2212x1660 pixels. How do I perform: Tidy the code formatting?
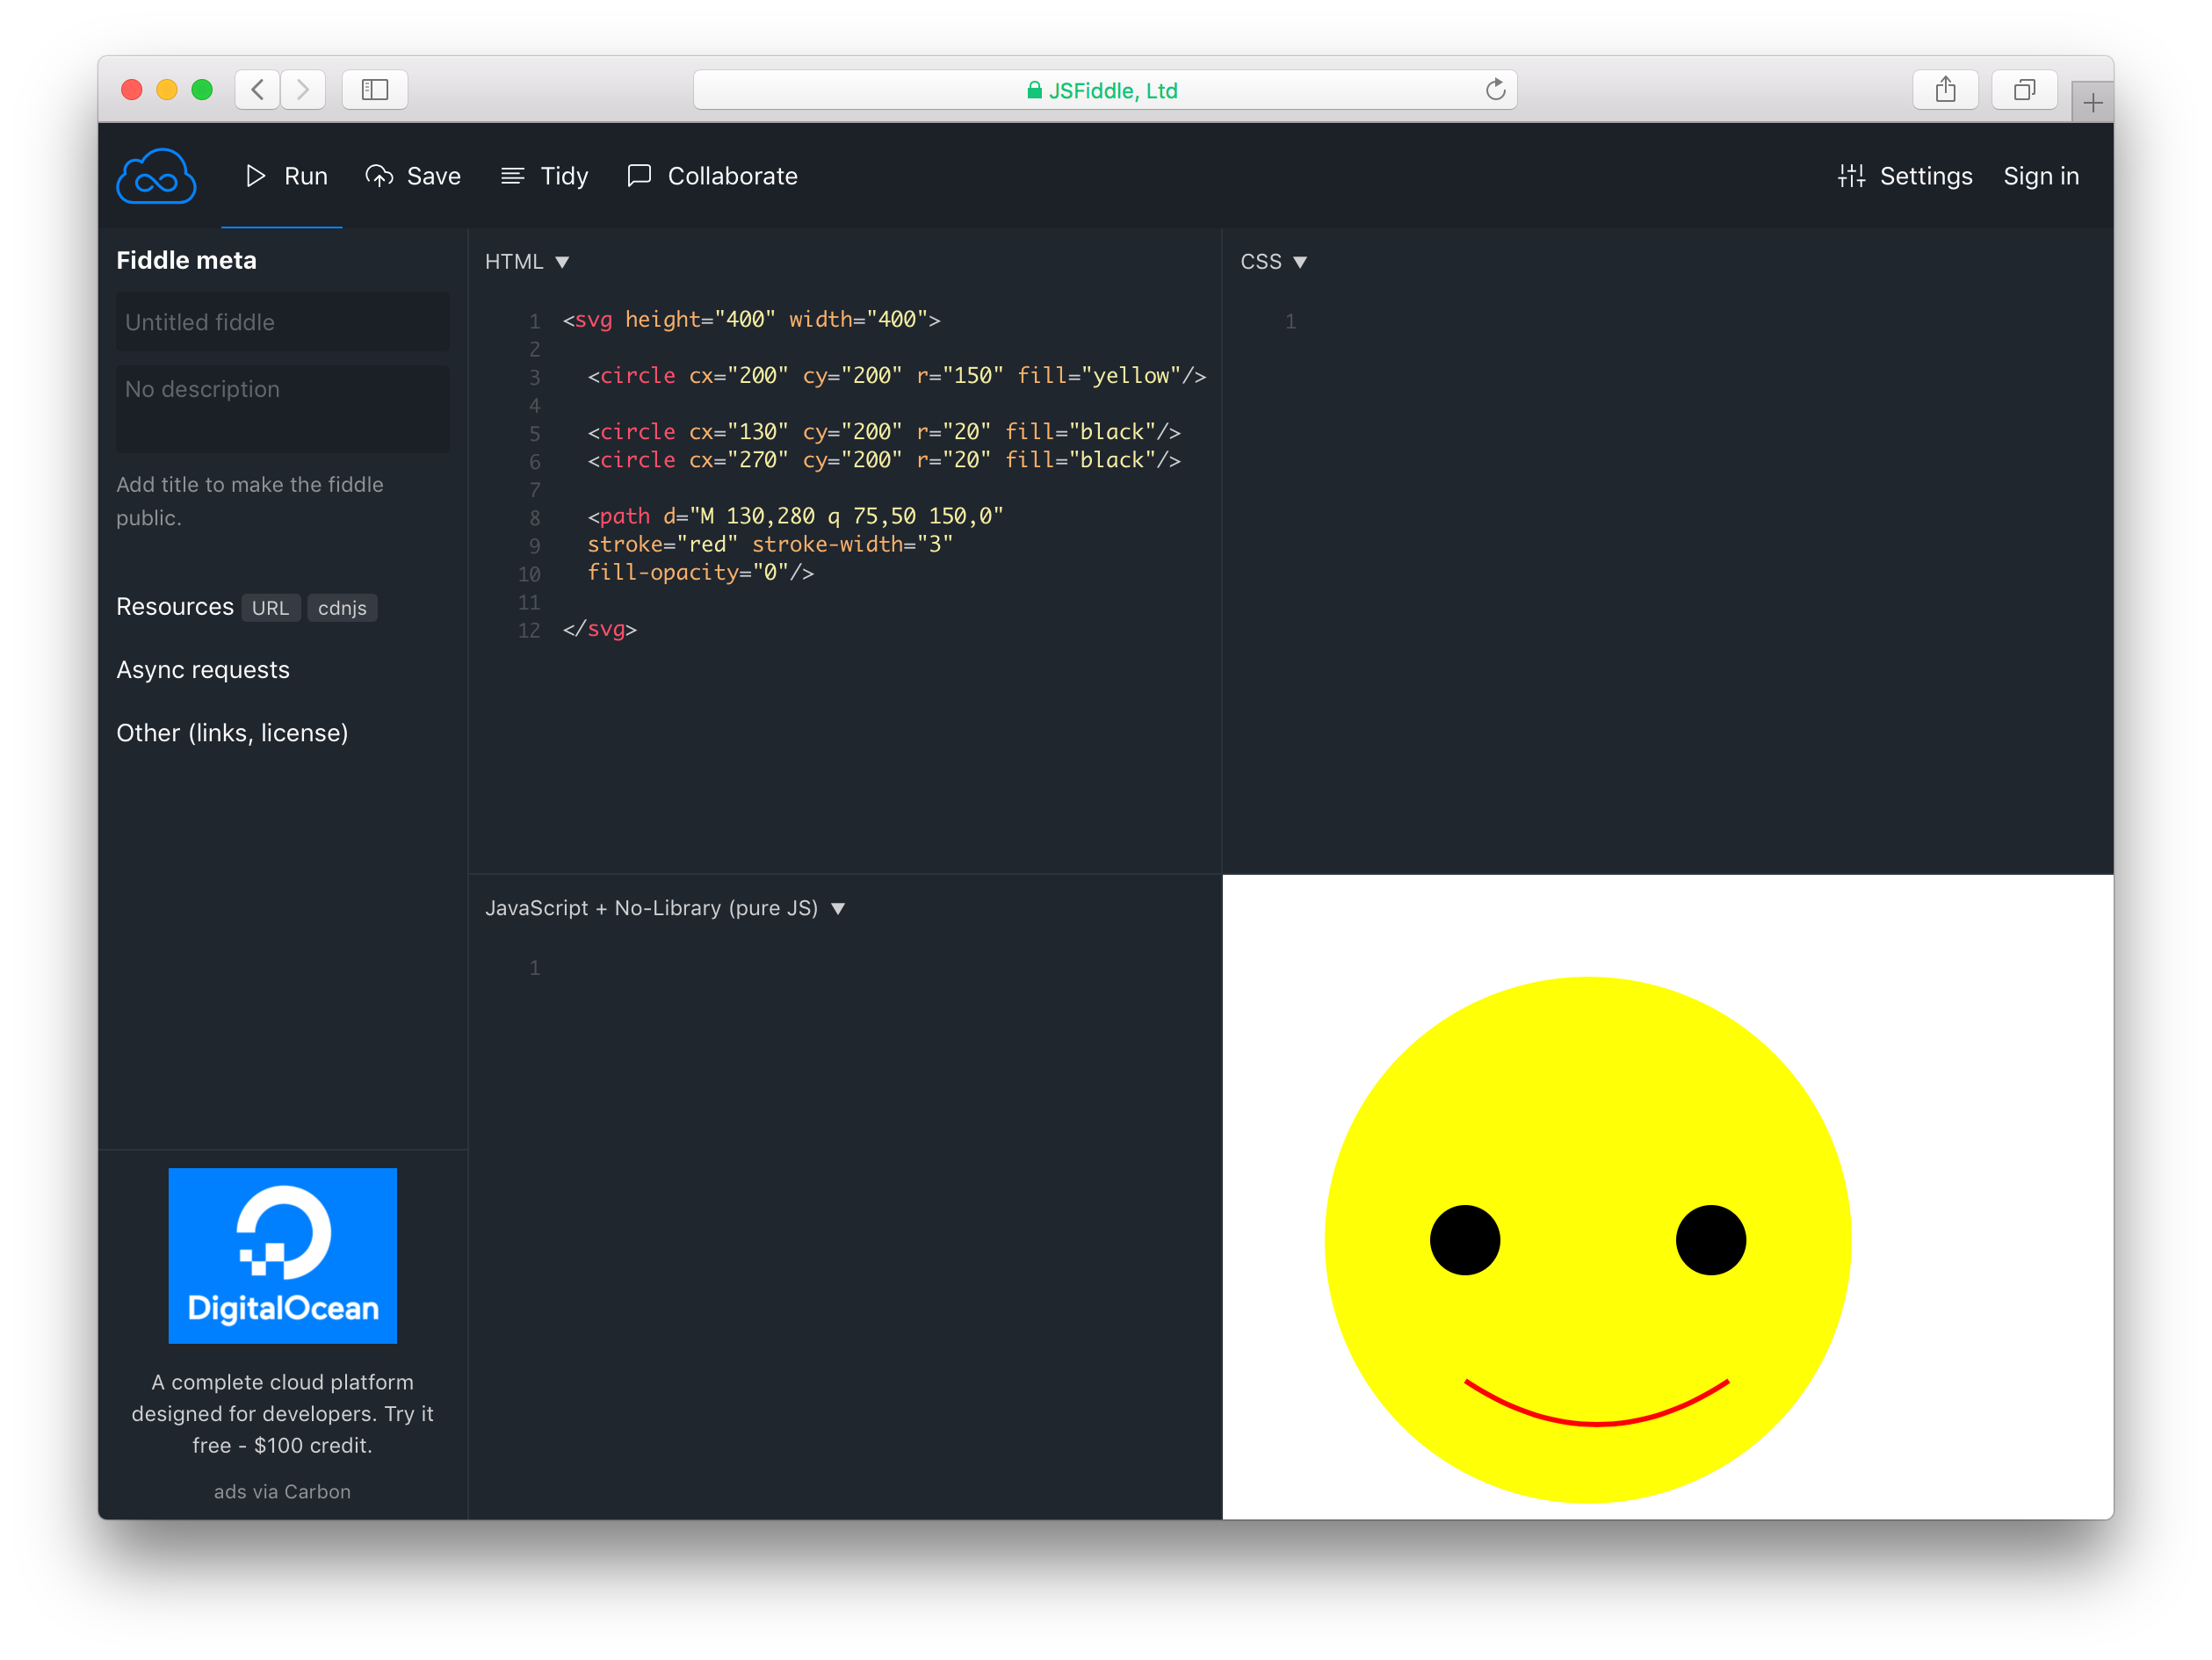point(544,176)
